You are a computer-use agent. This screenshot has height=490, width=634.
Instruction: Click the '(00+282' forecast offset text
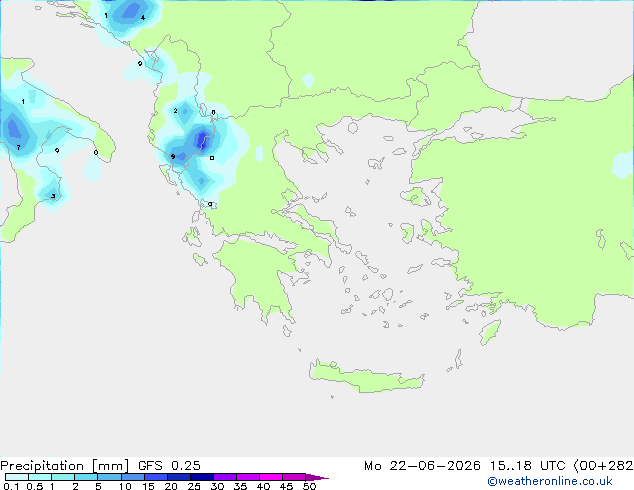[603, 466]
